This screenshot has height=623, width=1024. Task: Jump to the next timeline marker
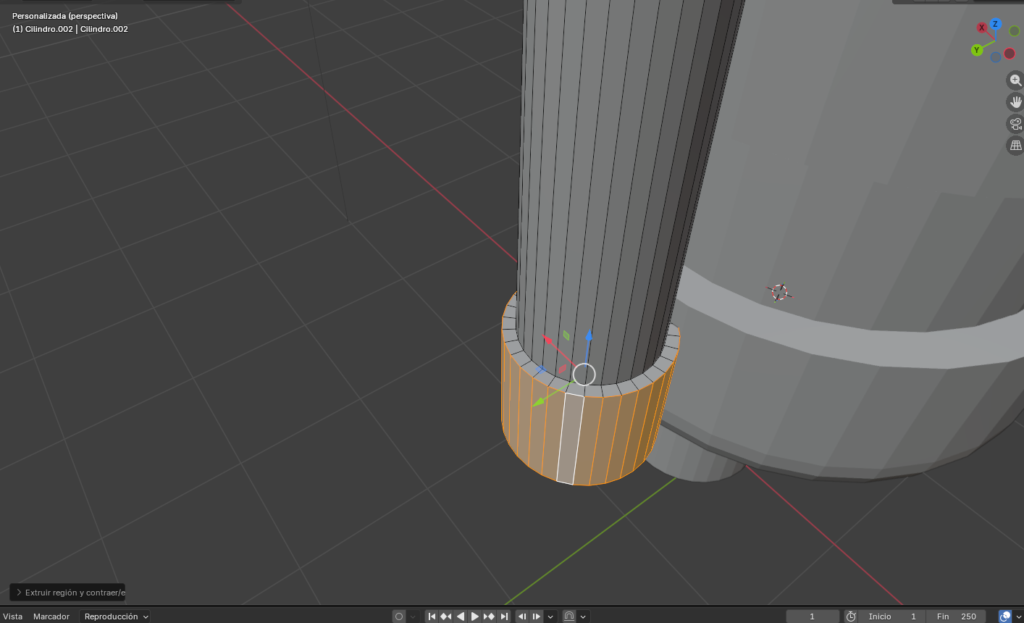tap(536, 616)
